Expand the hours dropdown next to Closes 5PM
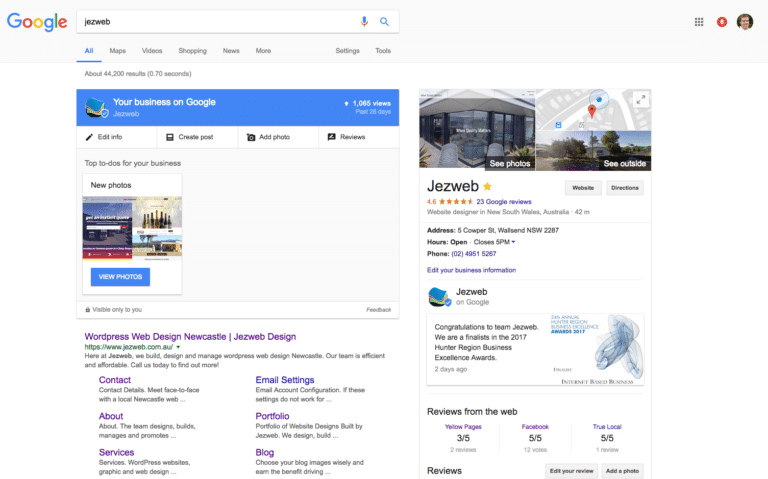Viewport: 768px width, 479px height. 513,242
